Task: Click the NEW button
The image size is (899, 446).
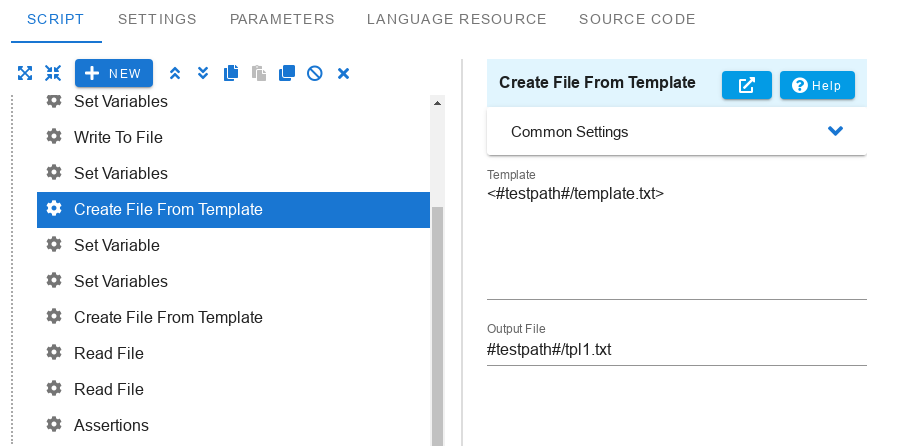Action: pos(114,73)
